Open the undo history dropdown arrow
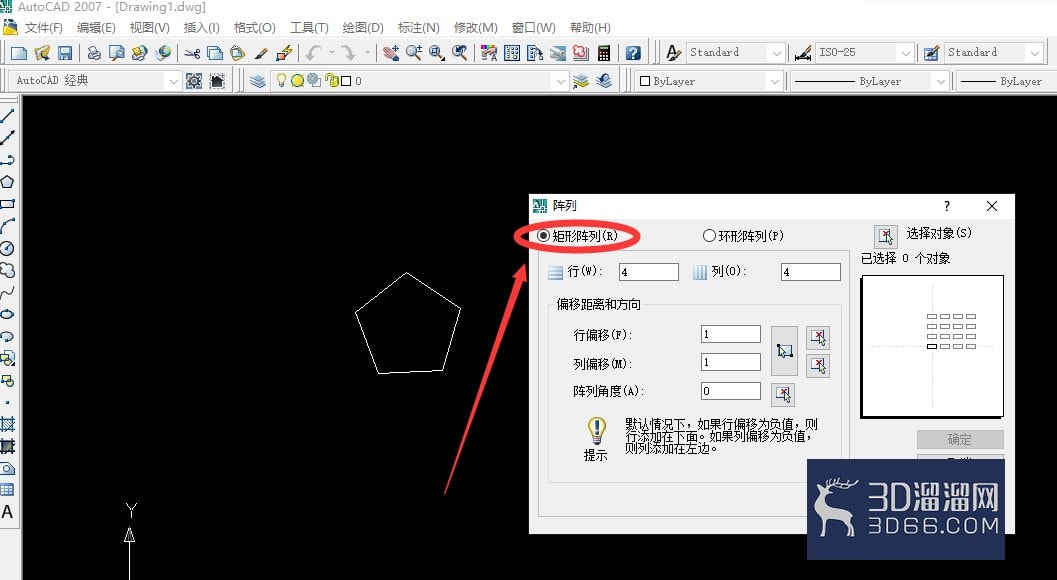This screenshot has width=1057, height=580. click(x=331, y=53)
